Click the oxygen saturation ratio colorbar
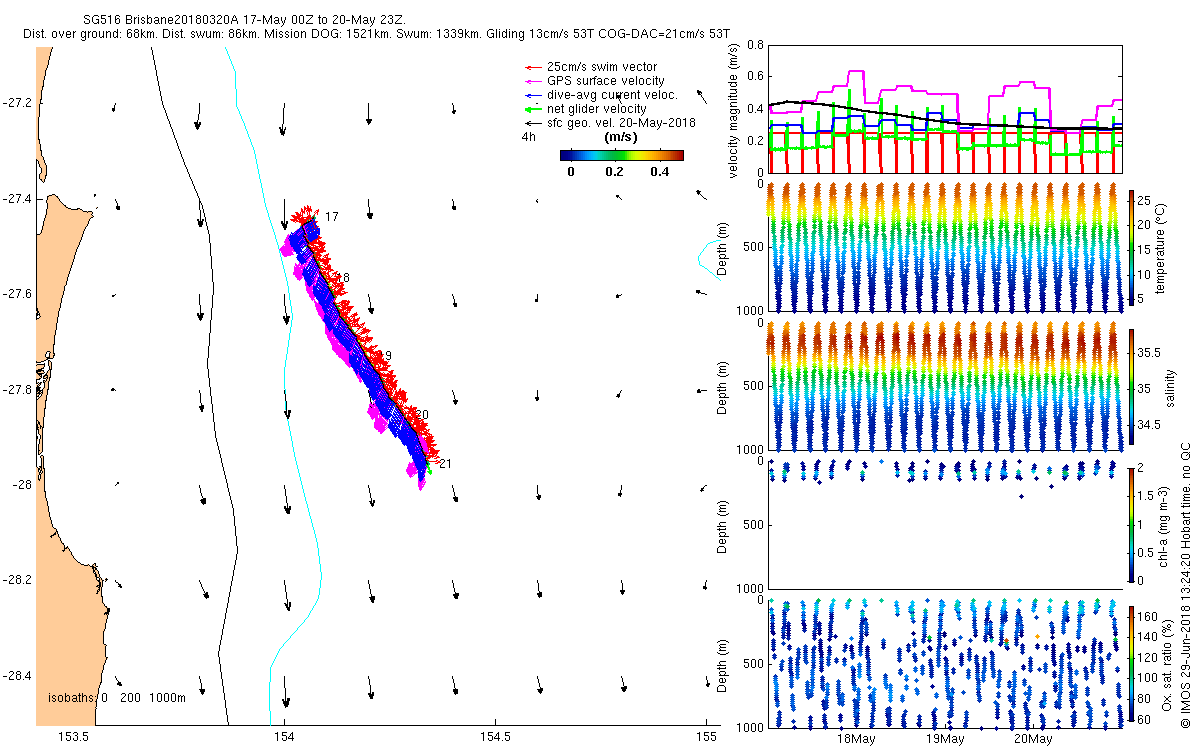 (x=1132, y=664)
